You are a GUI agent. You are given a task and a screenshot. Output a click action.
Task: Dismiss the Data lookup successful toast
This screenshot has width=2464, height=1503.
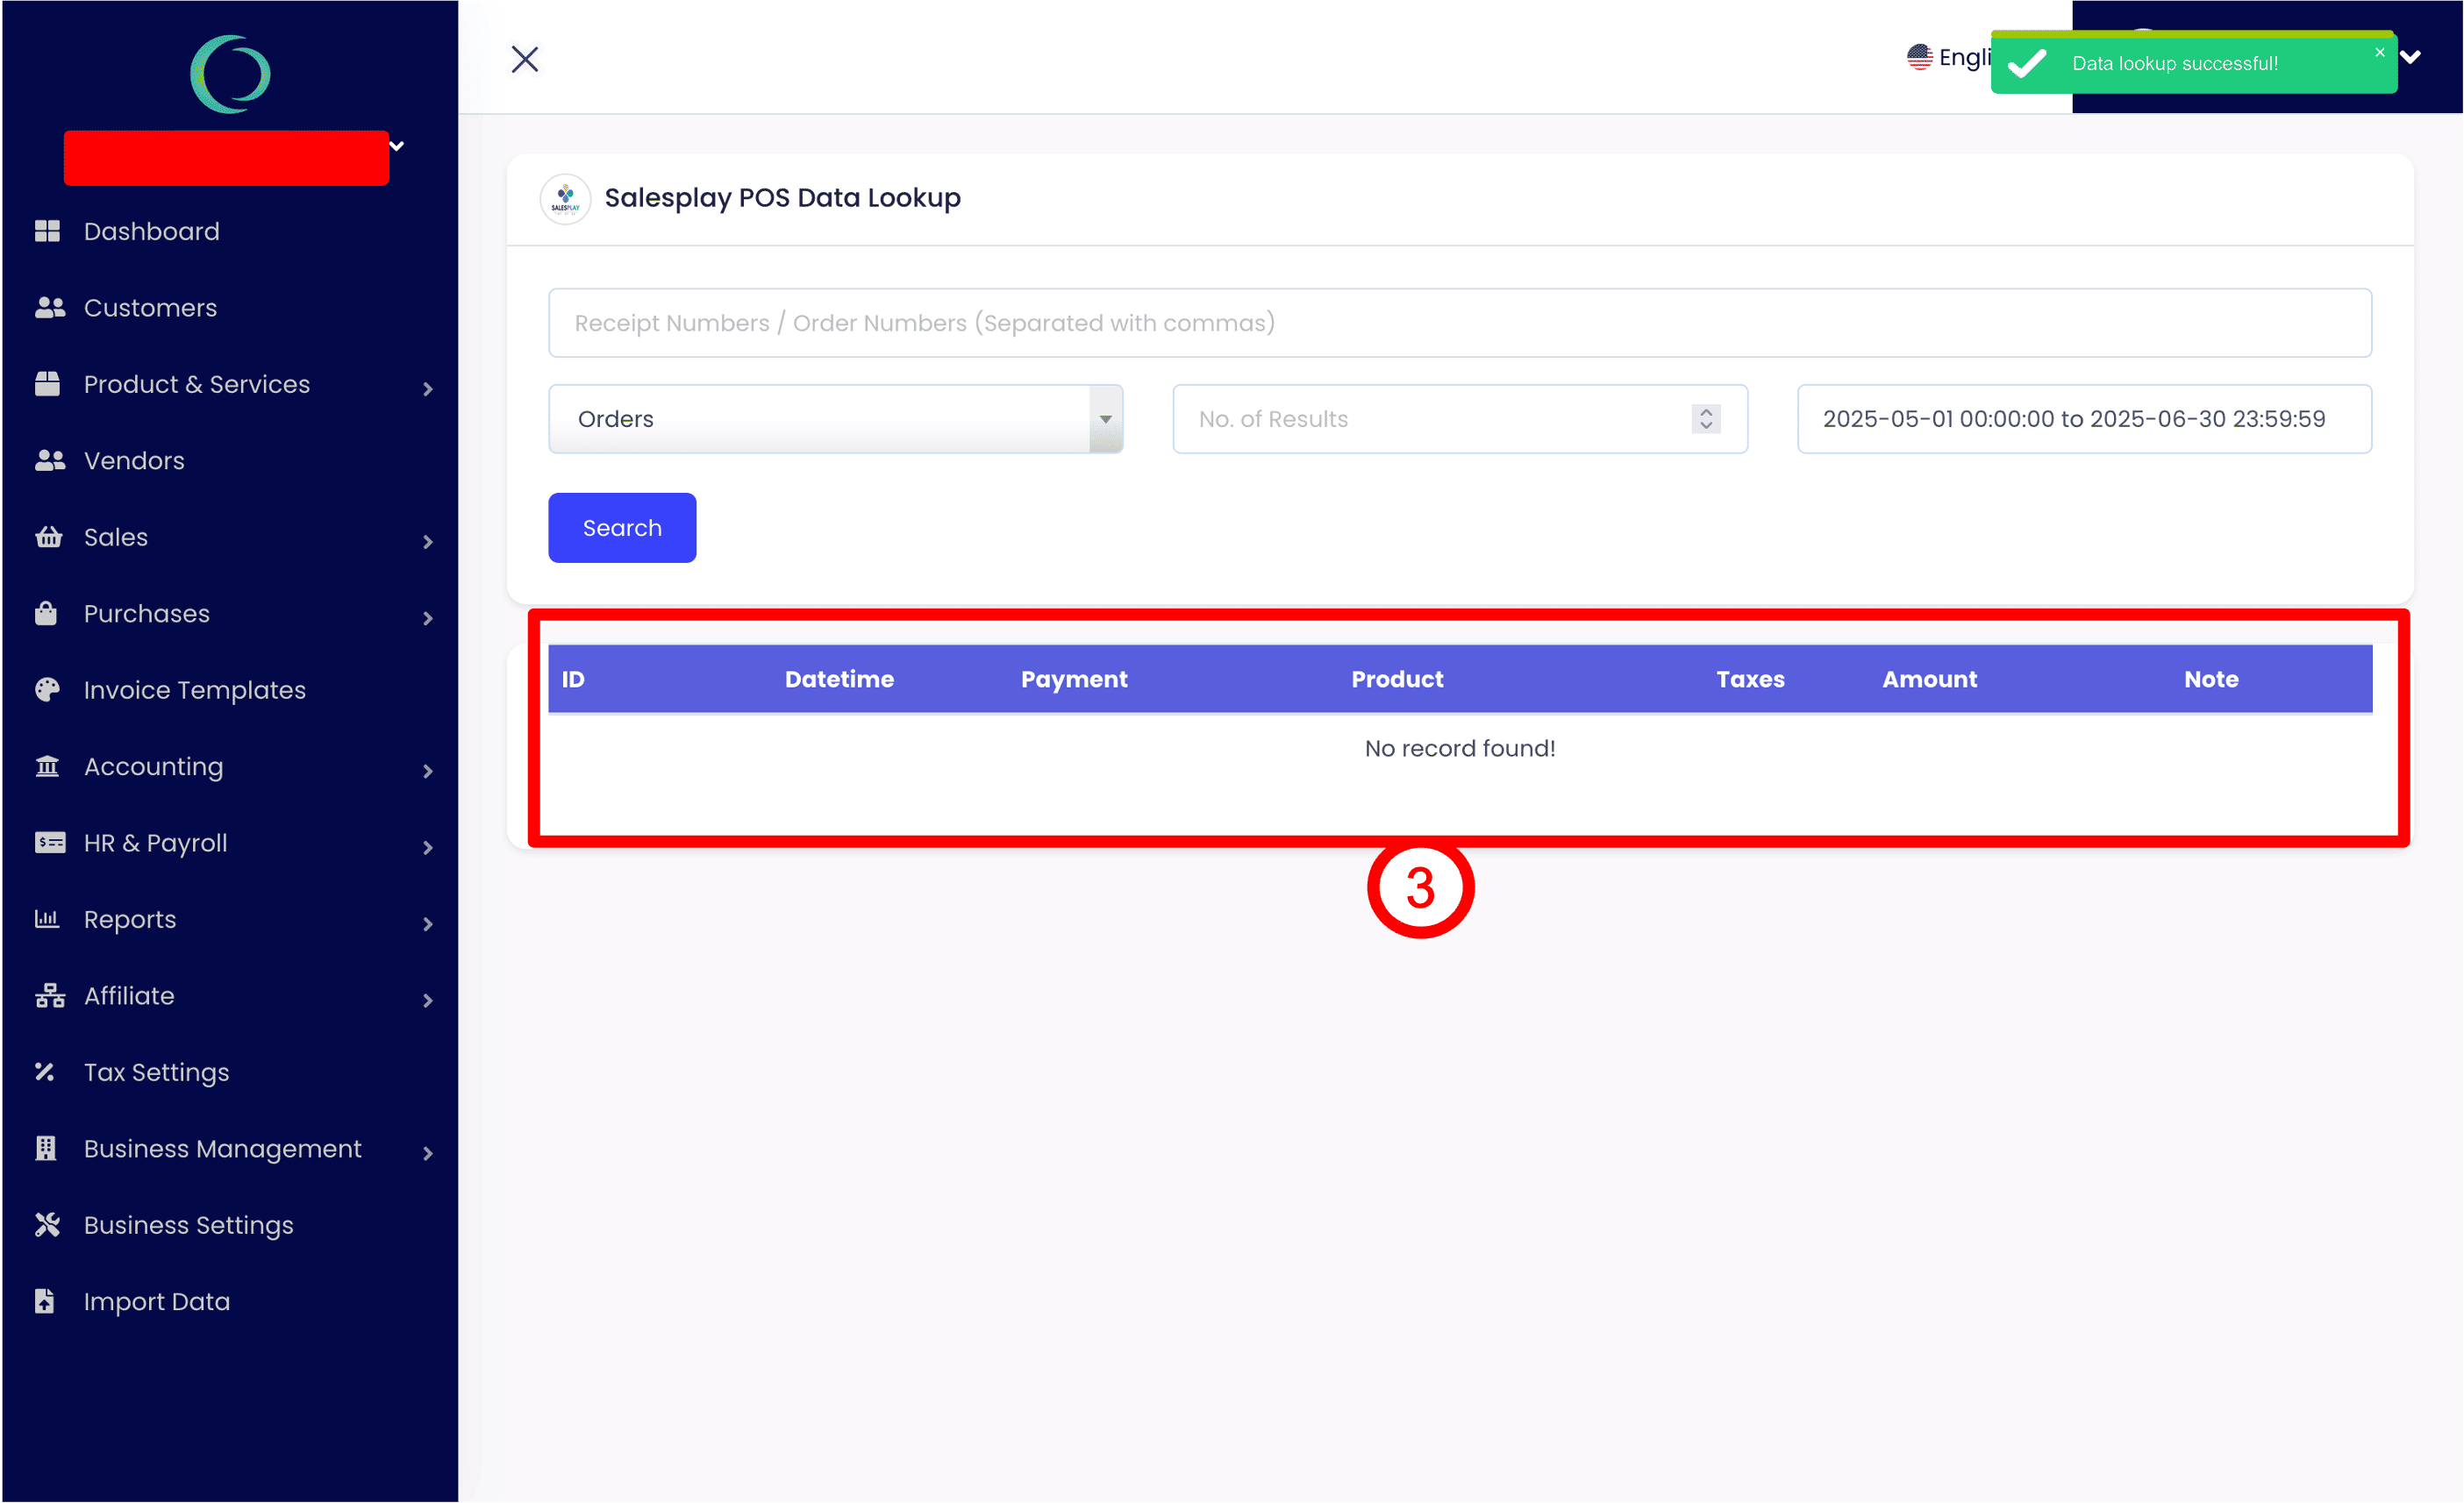2379,52
